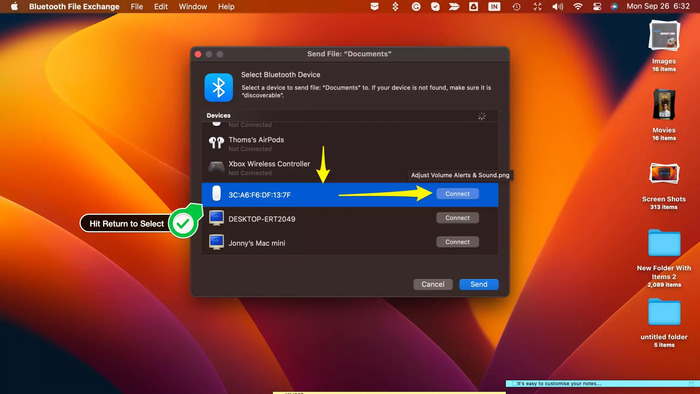Click the tray-shaped icon in menu bar
The image size is (700, 394).
coord(375,7)
